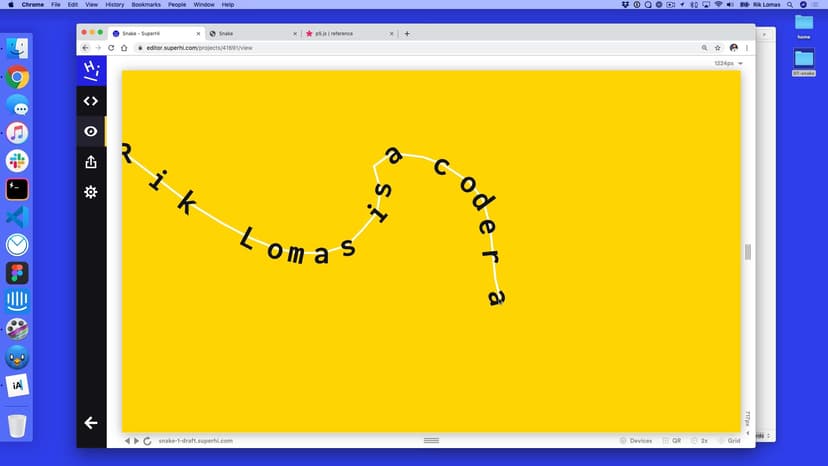Image resolution: width=828 pixels, height=466 pixels.
Task: Open the snake-1-draft.superhi.com link
Action: [x=195, y=441]
